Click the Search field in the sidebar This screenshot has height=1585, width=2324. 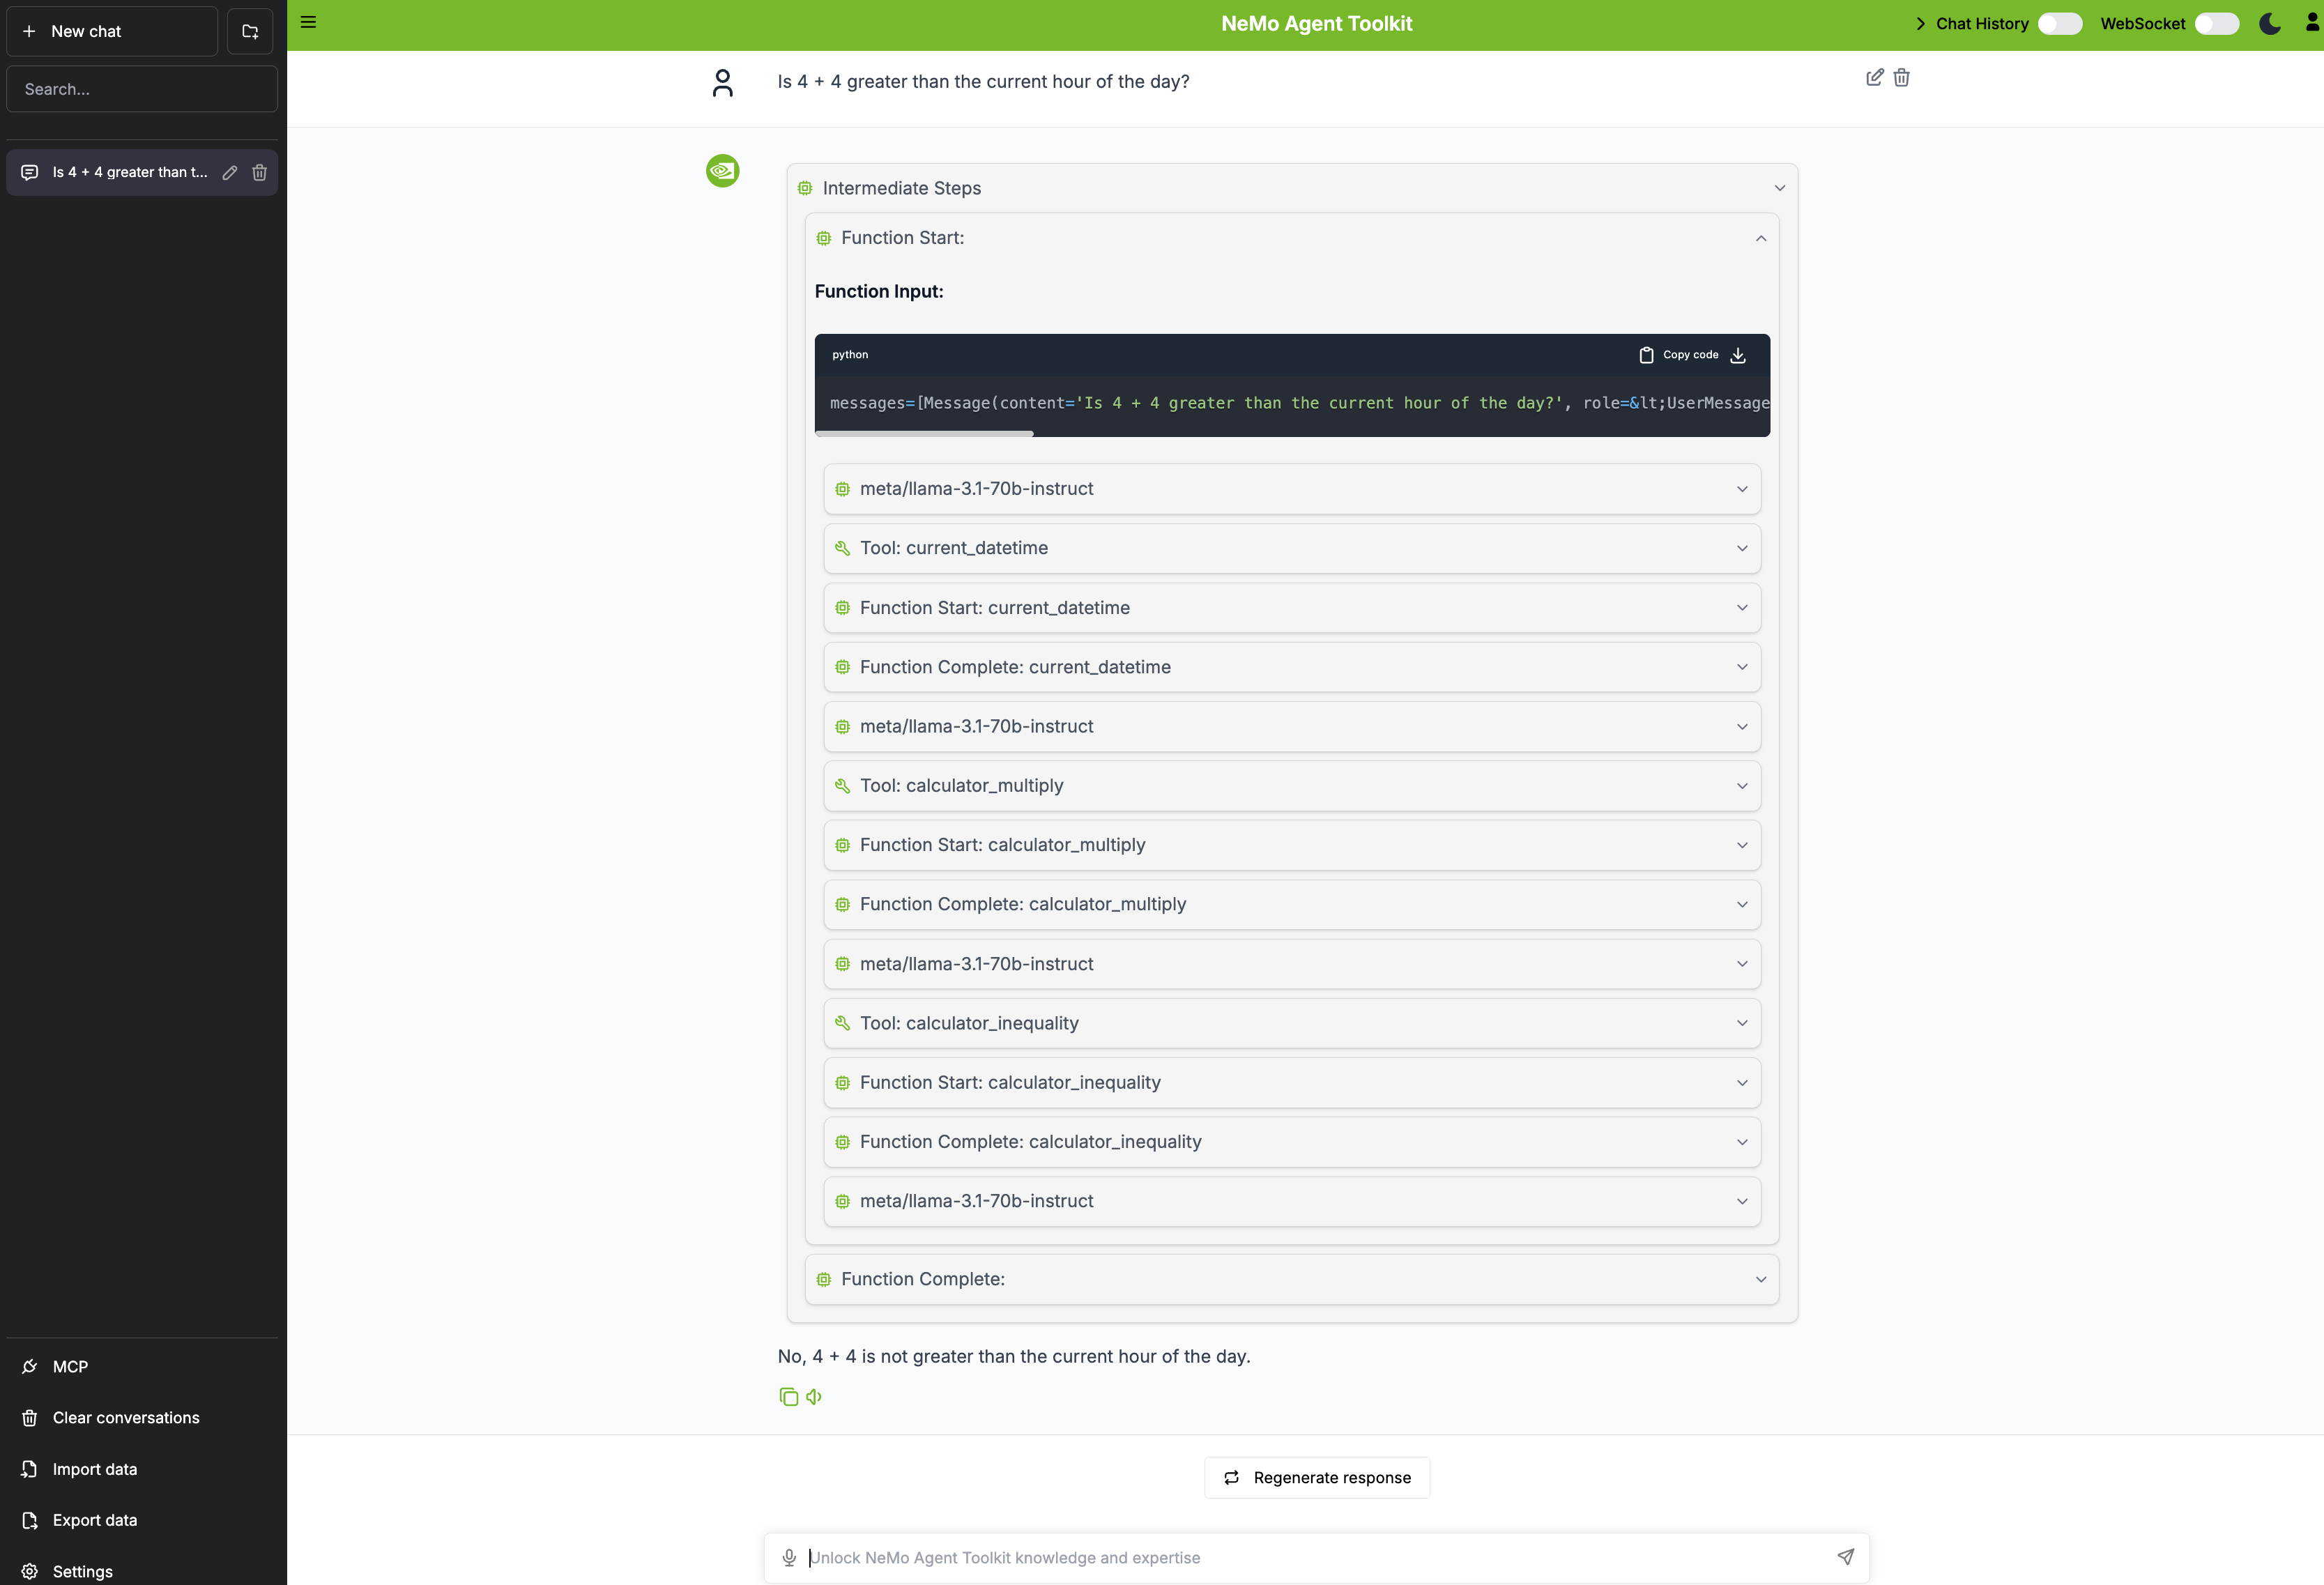[x=141, y=88]
